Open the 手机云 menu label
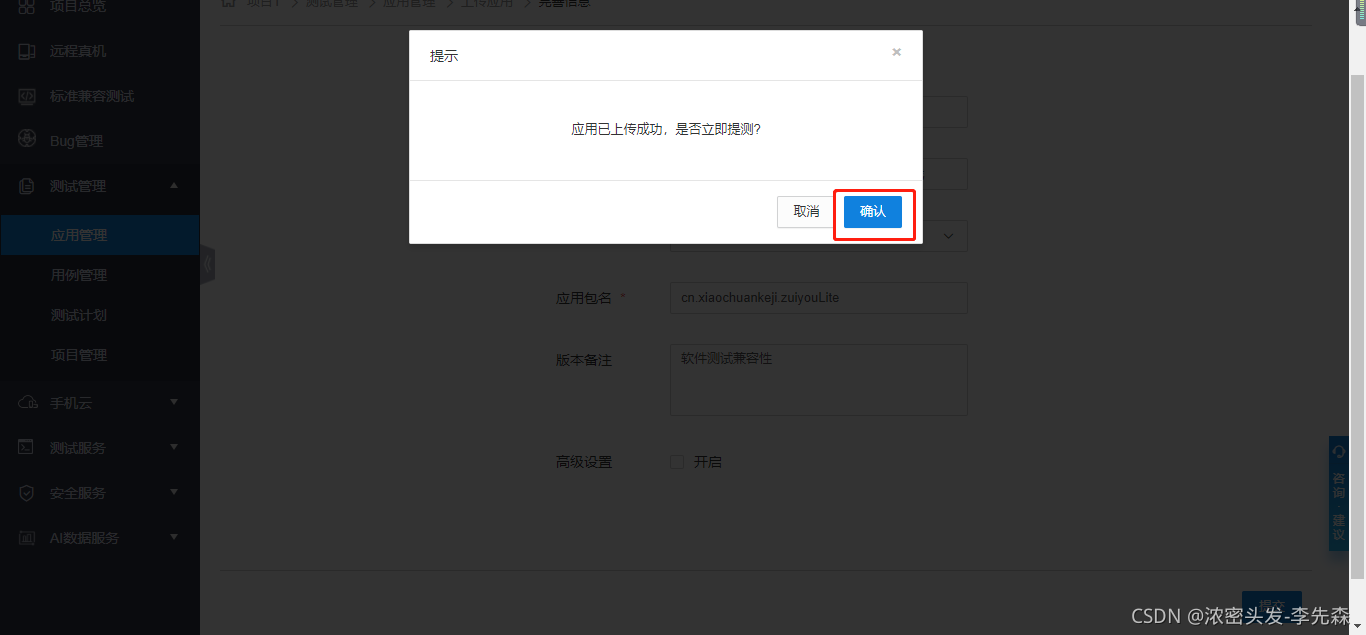1366x635 pixels. tap(71, 403)
